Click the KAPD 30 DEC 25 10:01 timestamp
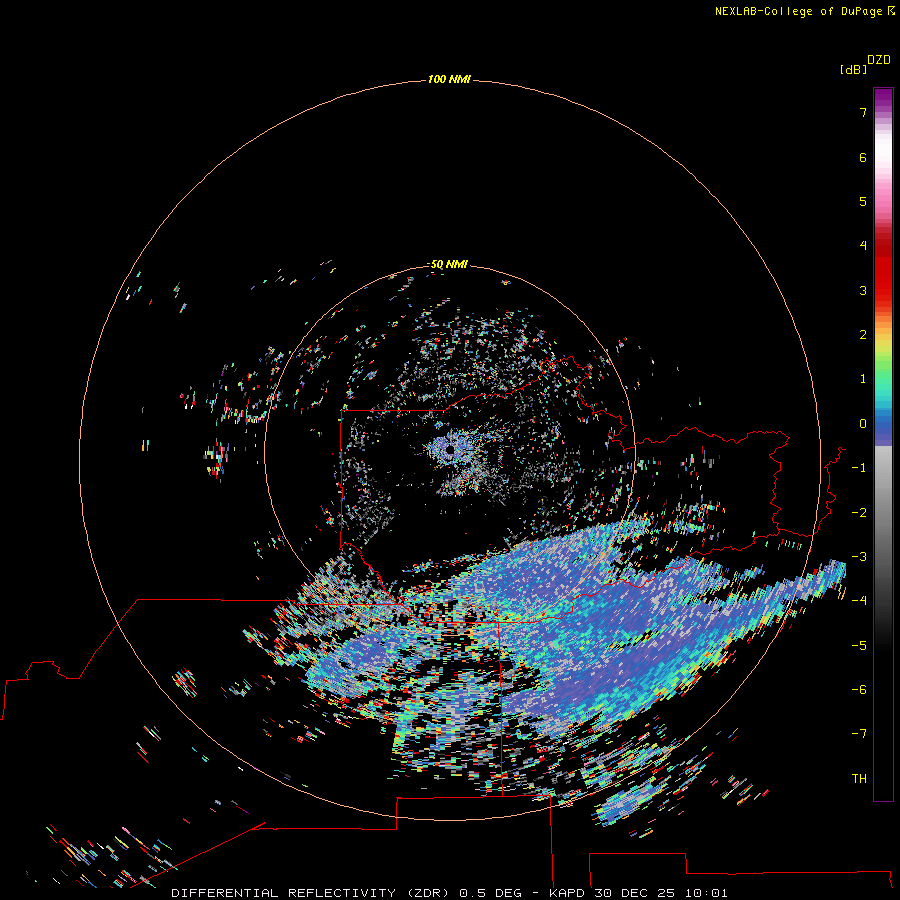This screenshot has width=900, height=900. pyautogui.click(x=638, y=893)
